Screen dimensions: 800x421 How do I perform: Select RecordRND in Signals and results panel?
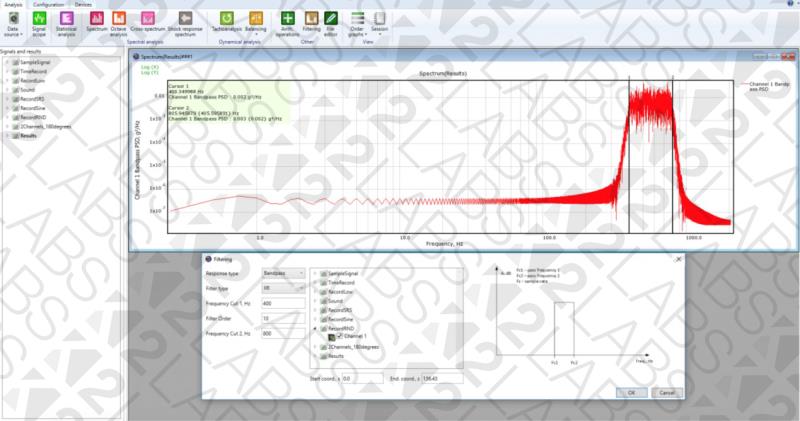pyautogui.click(x=33, y=117)
